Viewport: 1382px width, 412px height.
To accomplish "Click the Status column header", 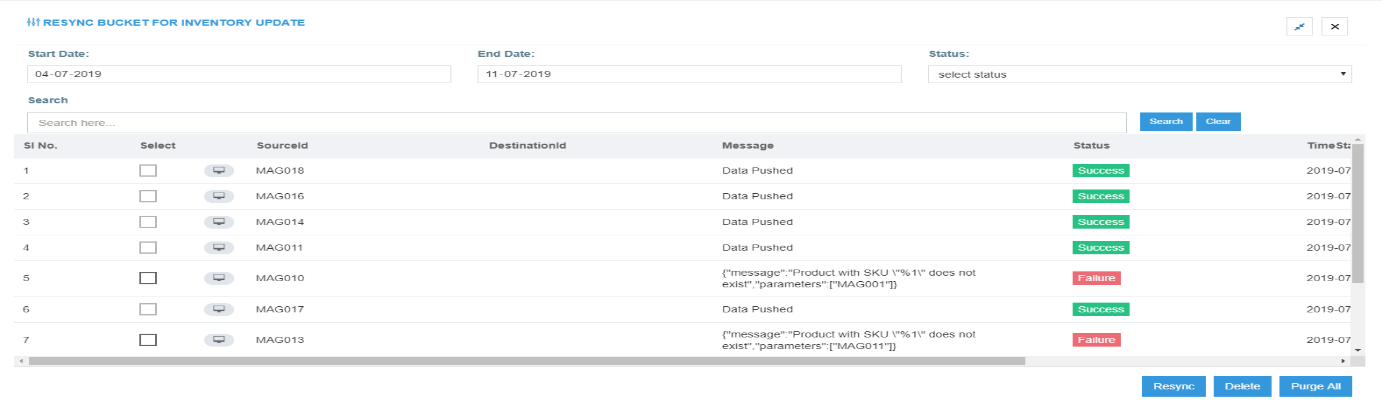I will point(1091,146).
